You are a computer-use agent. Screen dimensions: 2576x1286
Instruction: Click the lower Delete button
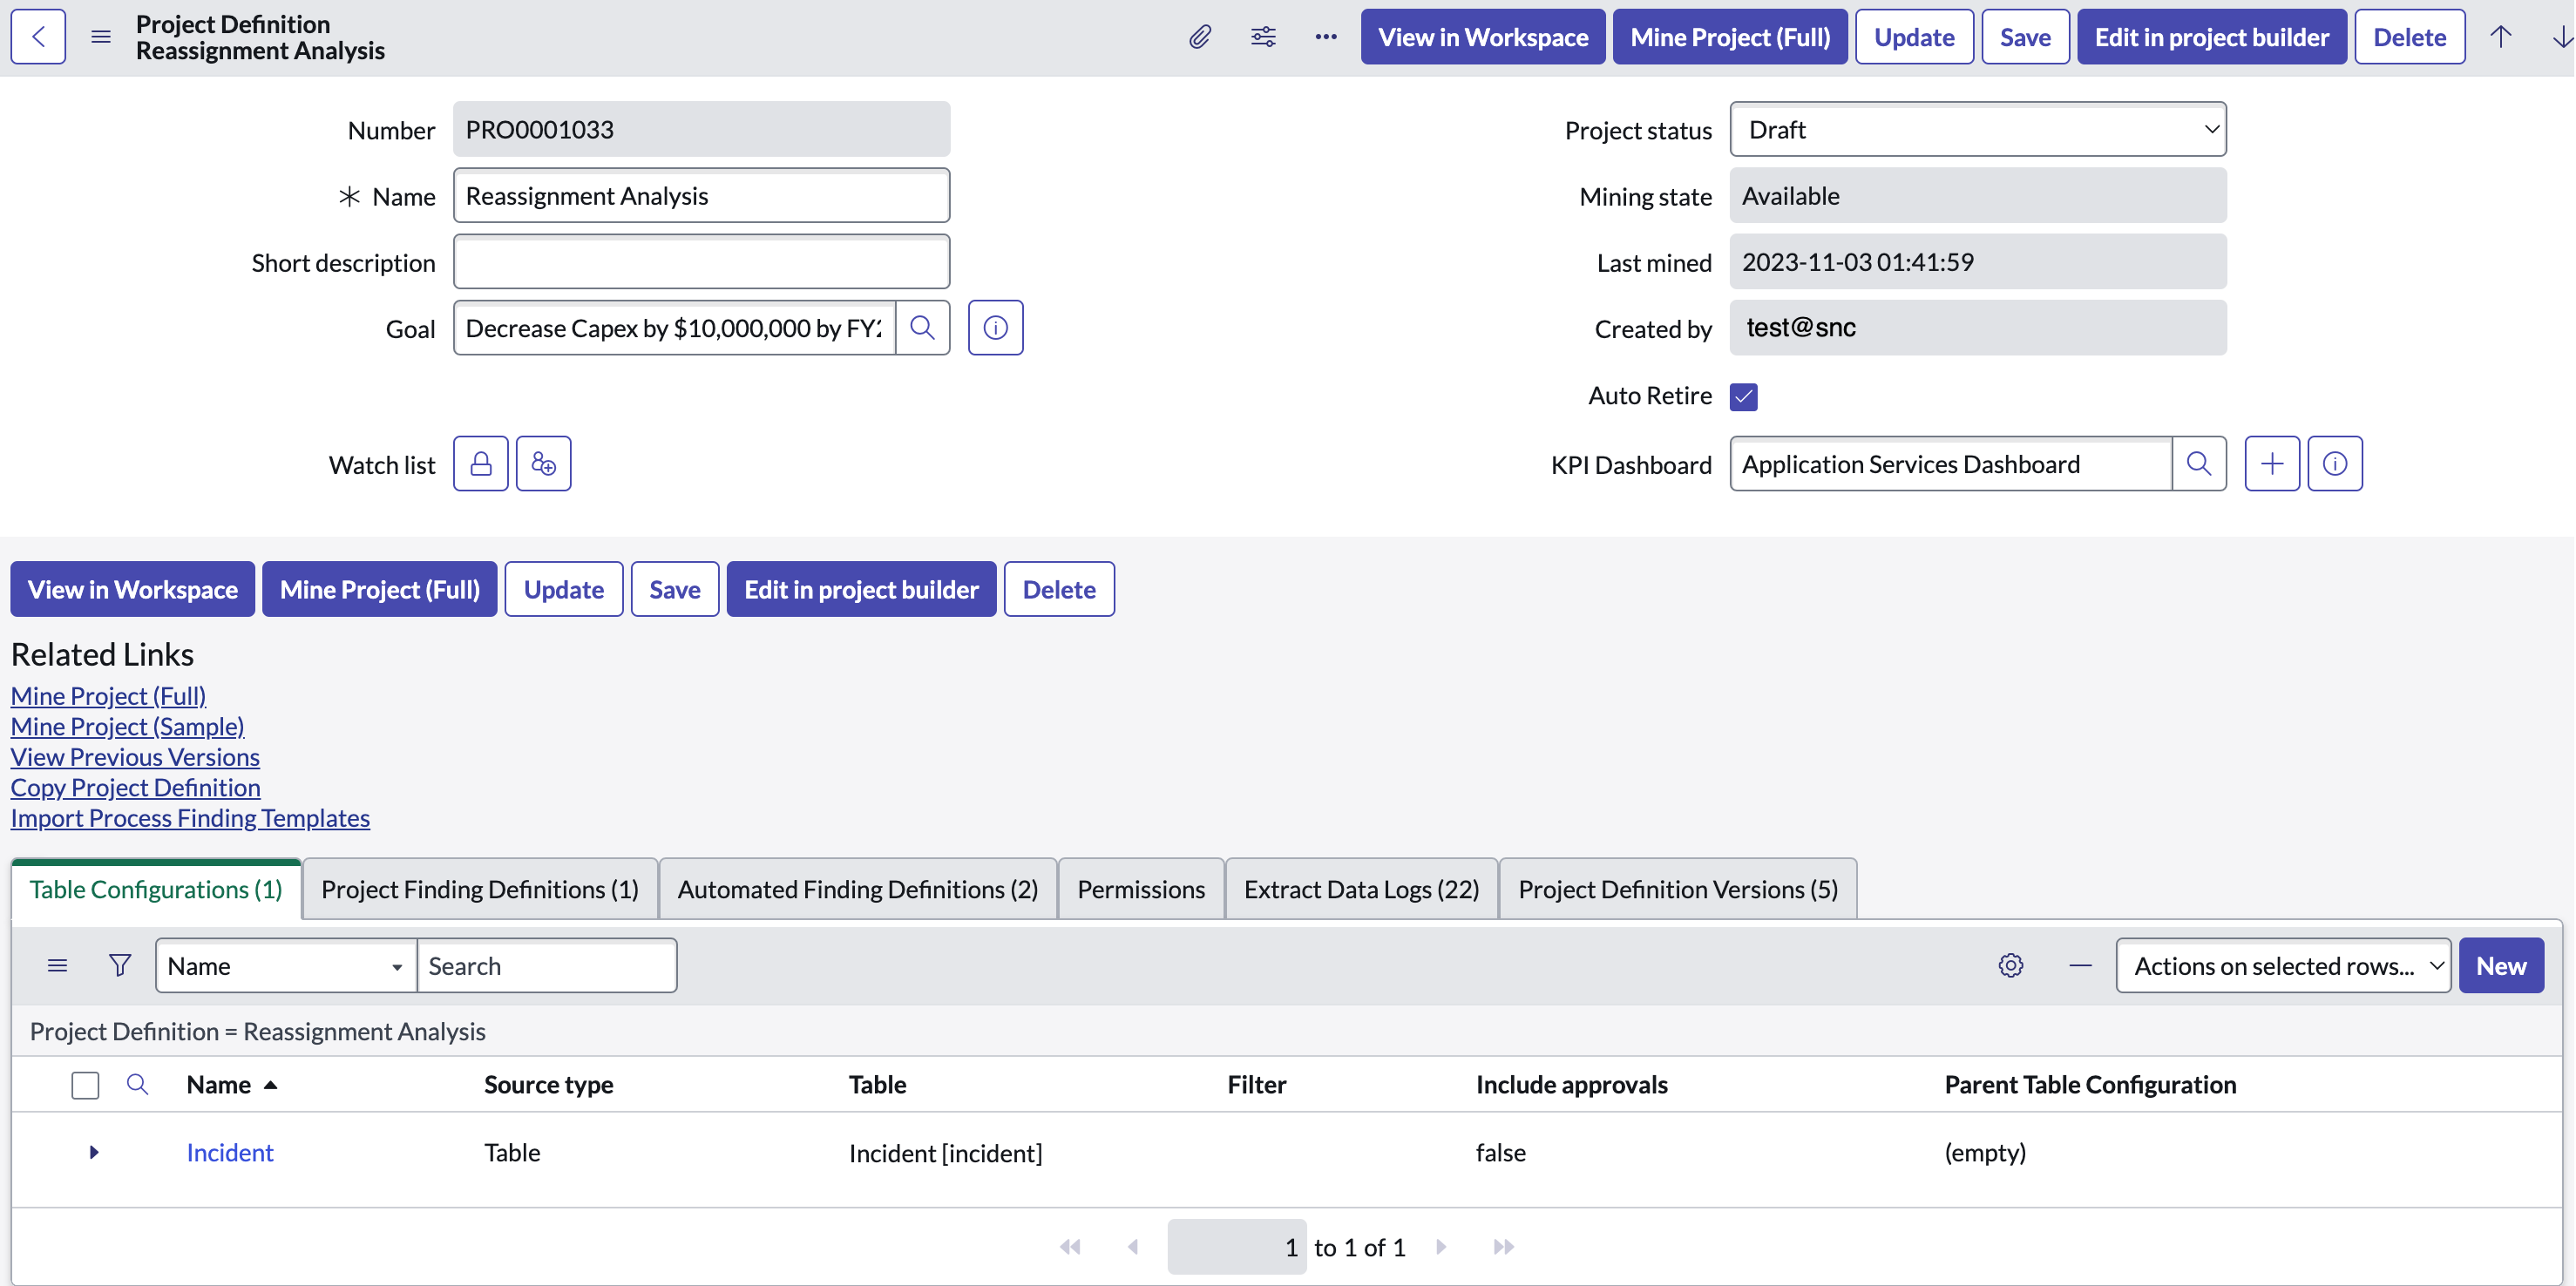click(1059, 589)
